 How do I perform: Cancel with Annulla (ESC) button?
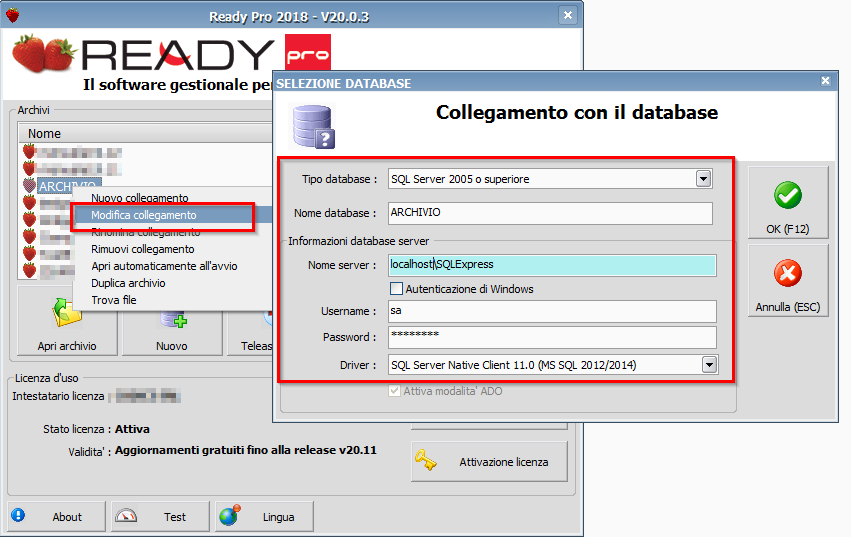(788, 281)
